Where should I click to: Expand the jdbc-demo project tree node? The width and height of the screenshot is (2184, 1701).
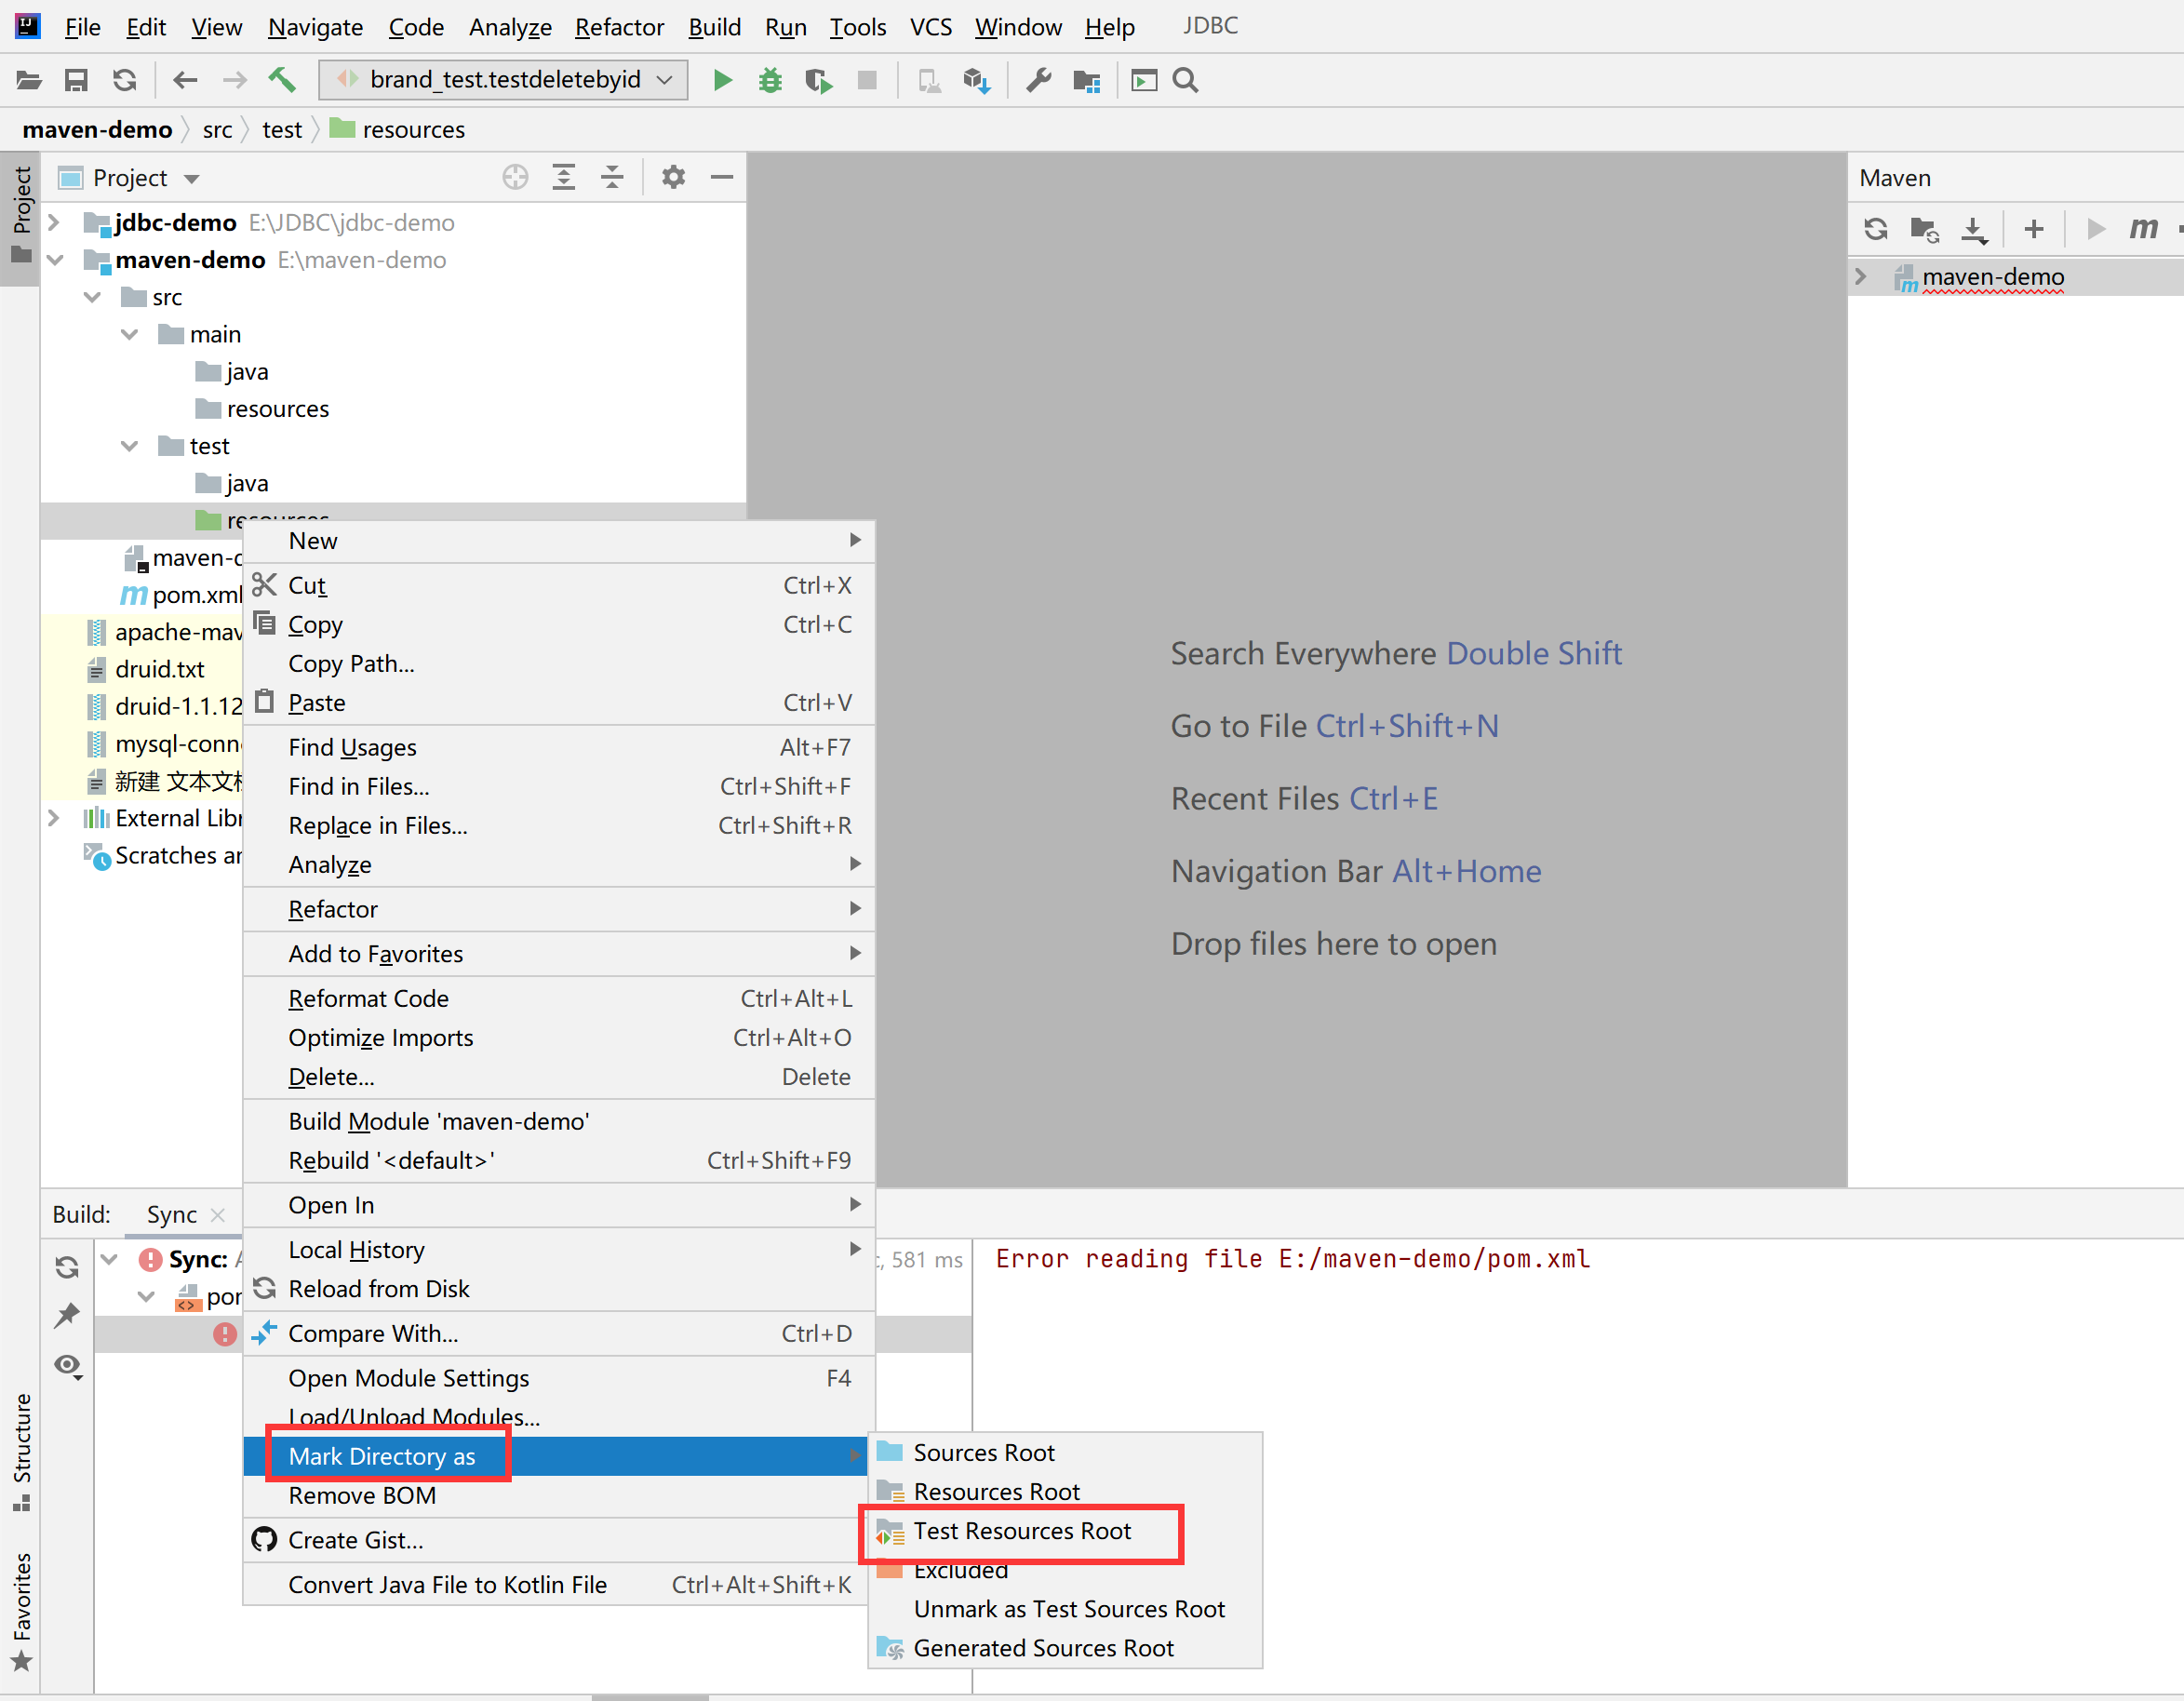tap(55, 222)
